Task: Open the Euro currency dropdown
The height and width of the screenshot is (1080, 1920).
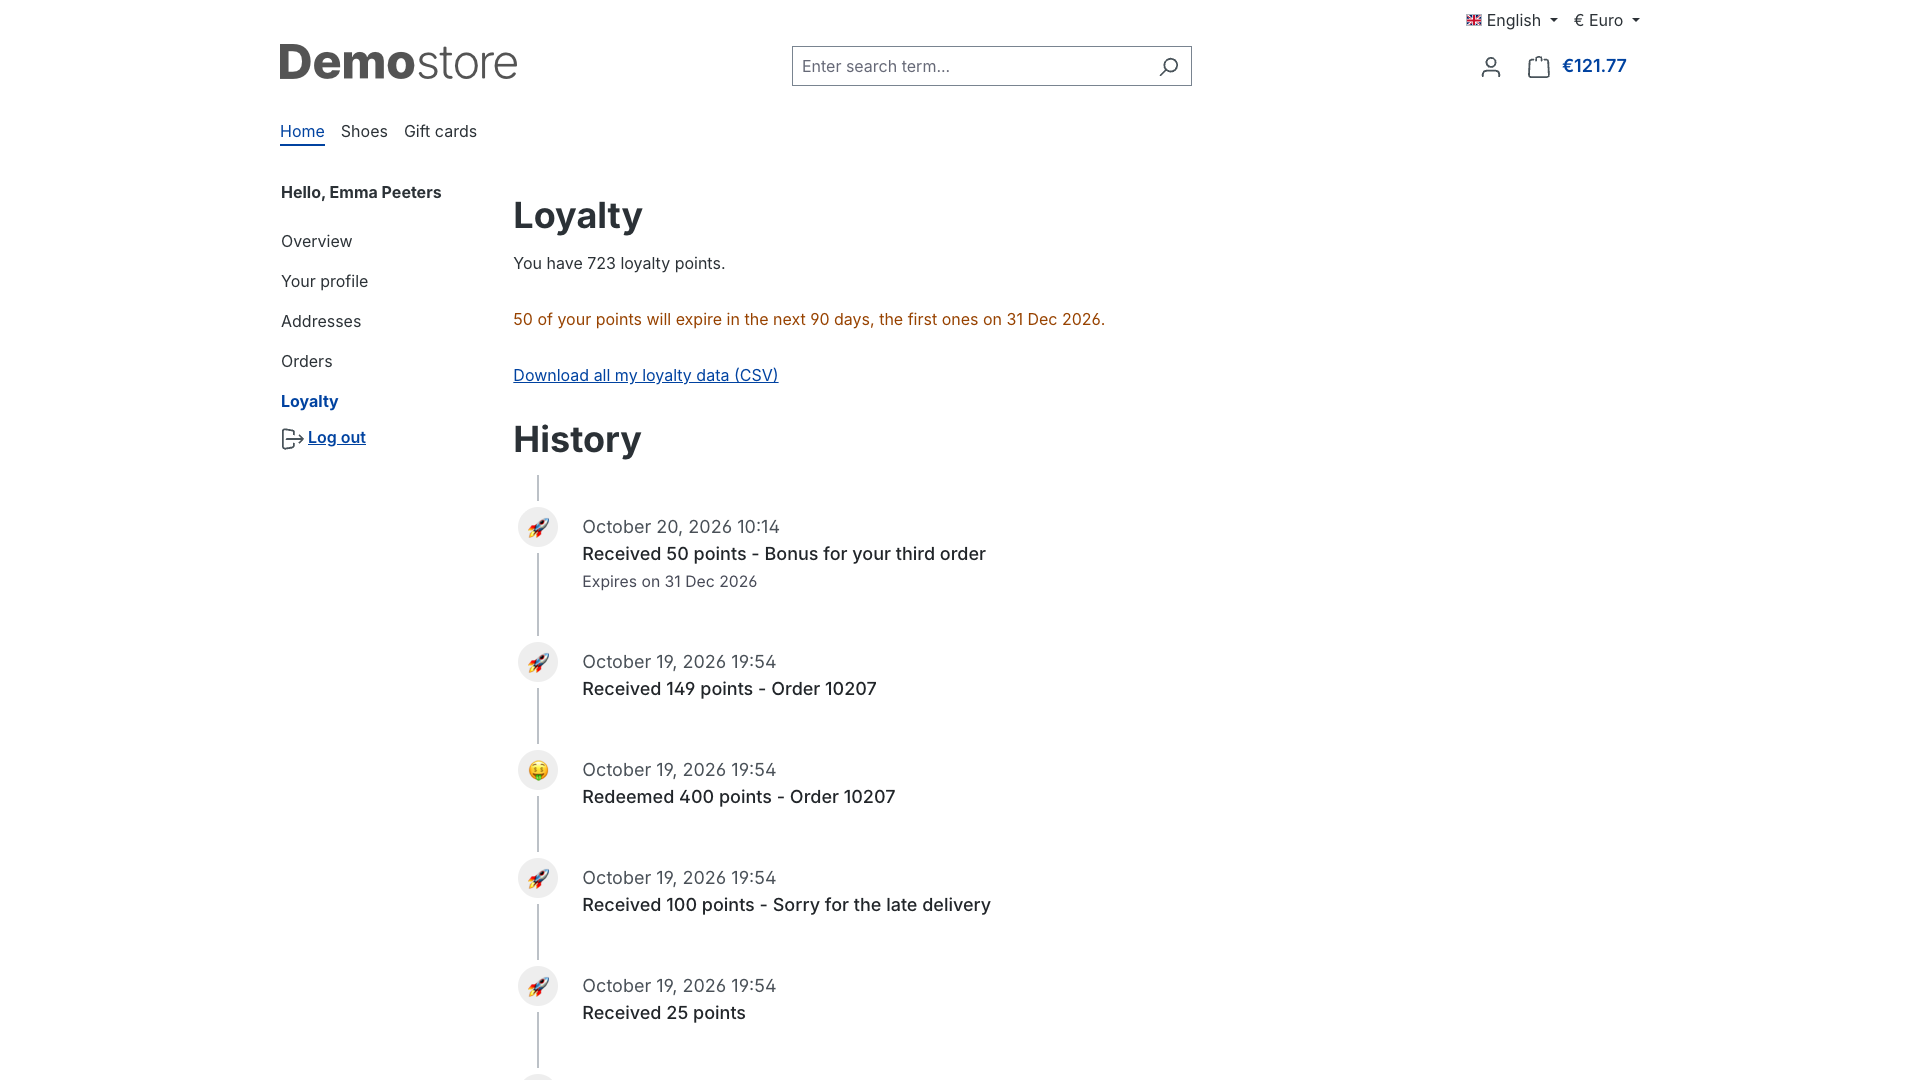Action: click(1606, 20)
